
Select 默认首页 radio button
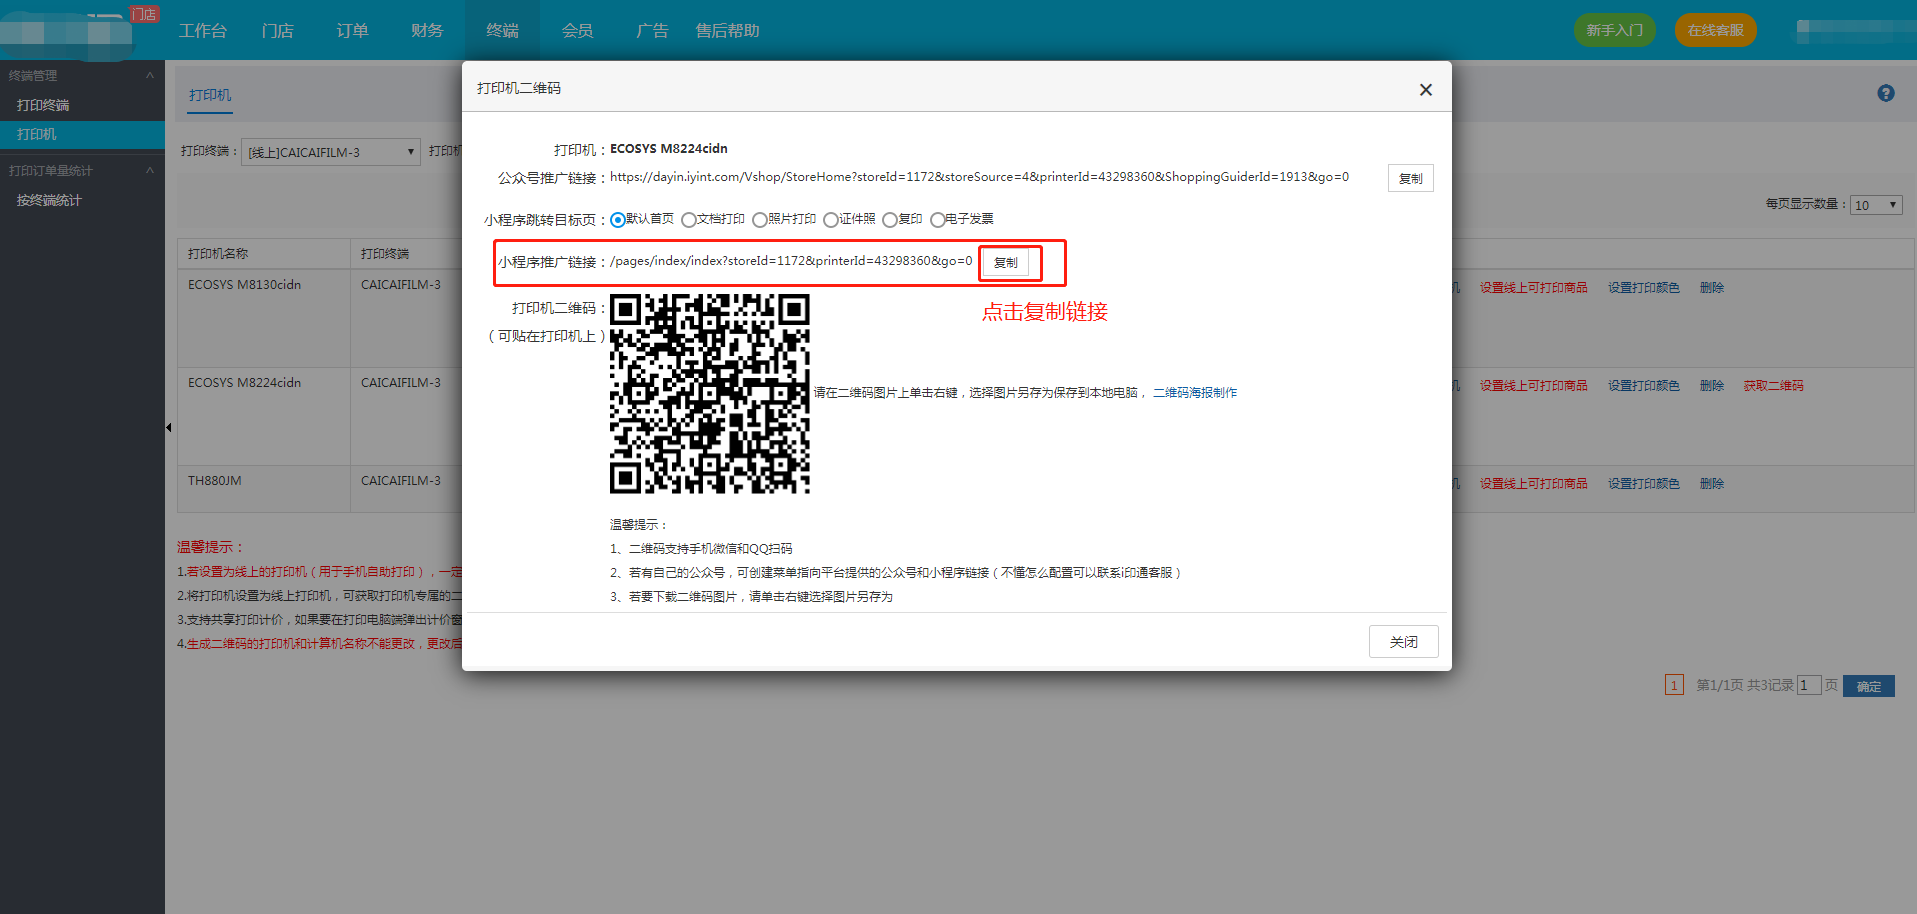point(618,220)
